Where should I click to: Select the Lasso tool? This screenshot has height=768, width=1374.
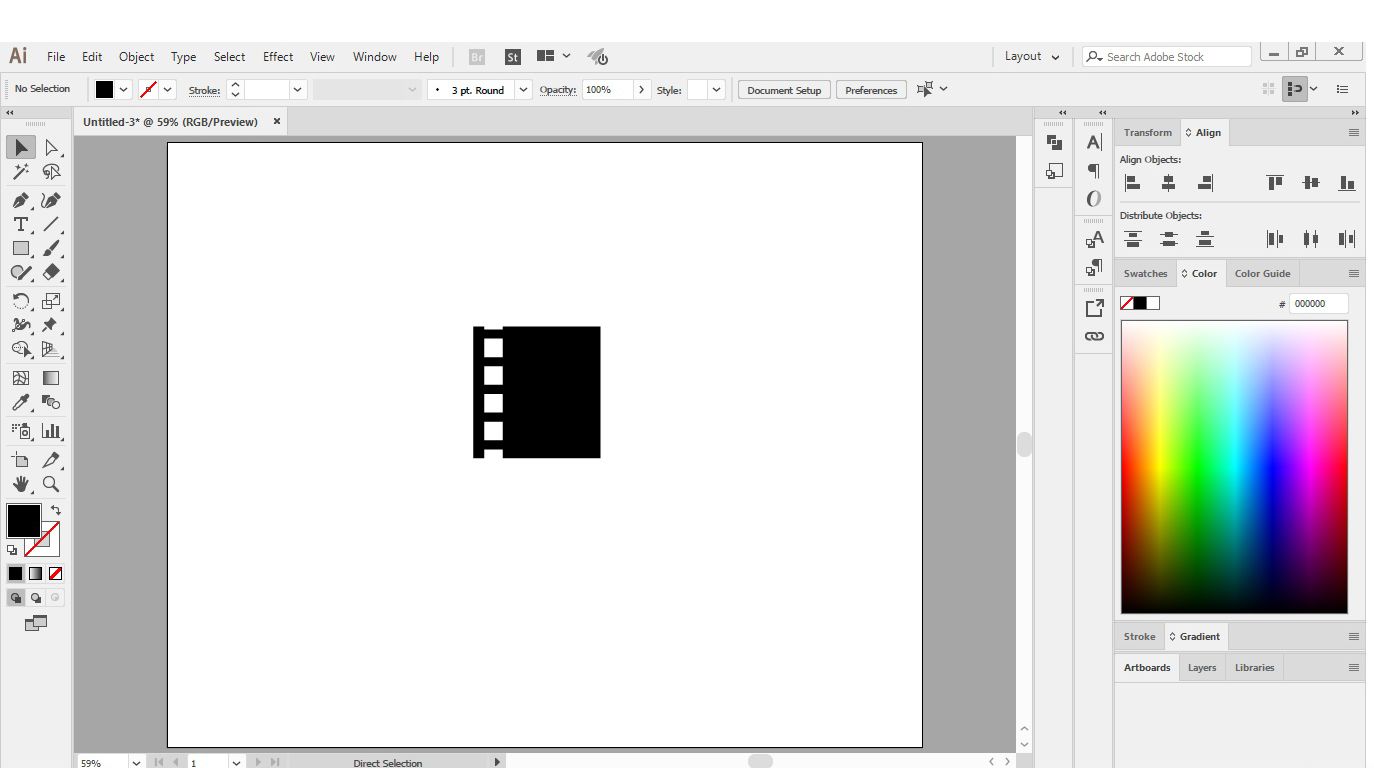click(x=51, y=172)
